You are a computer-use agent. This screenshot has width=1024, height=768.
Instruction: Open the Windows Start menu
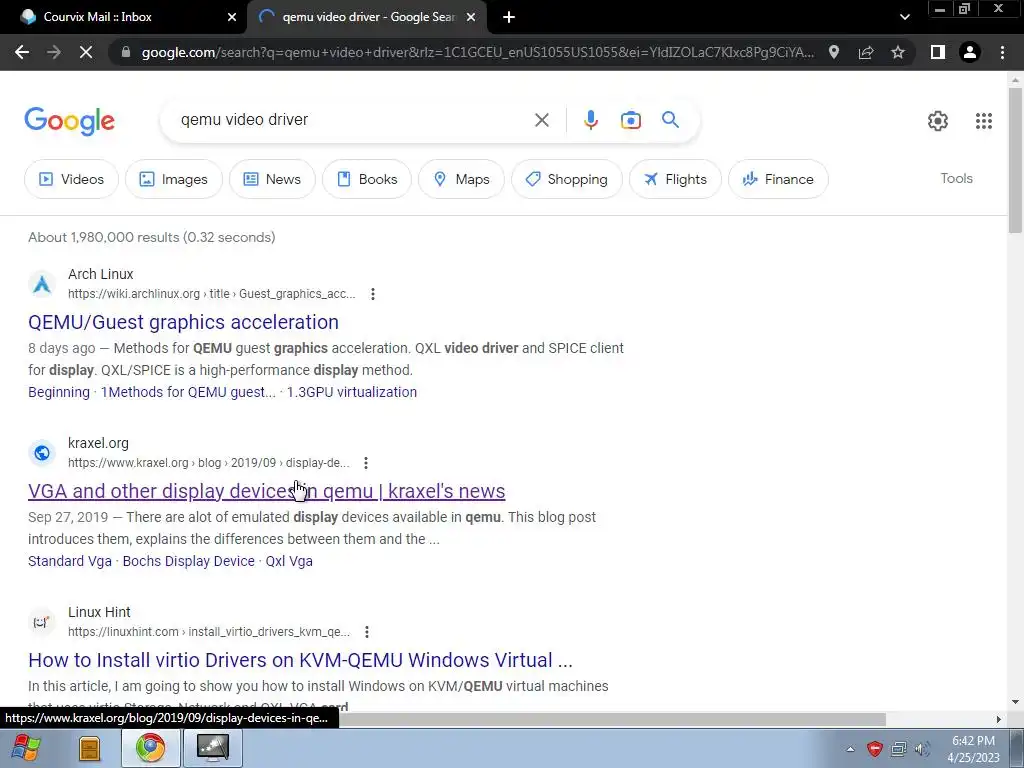pyautogui.click(x=25, y=748)
